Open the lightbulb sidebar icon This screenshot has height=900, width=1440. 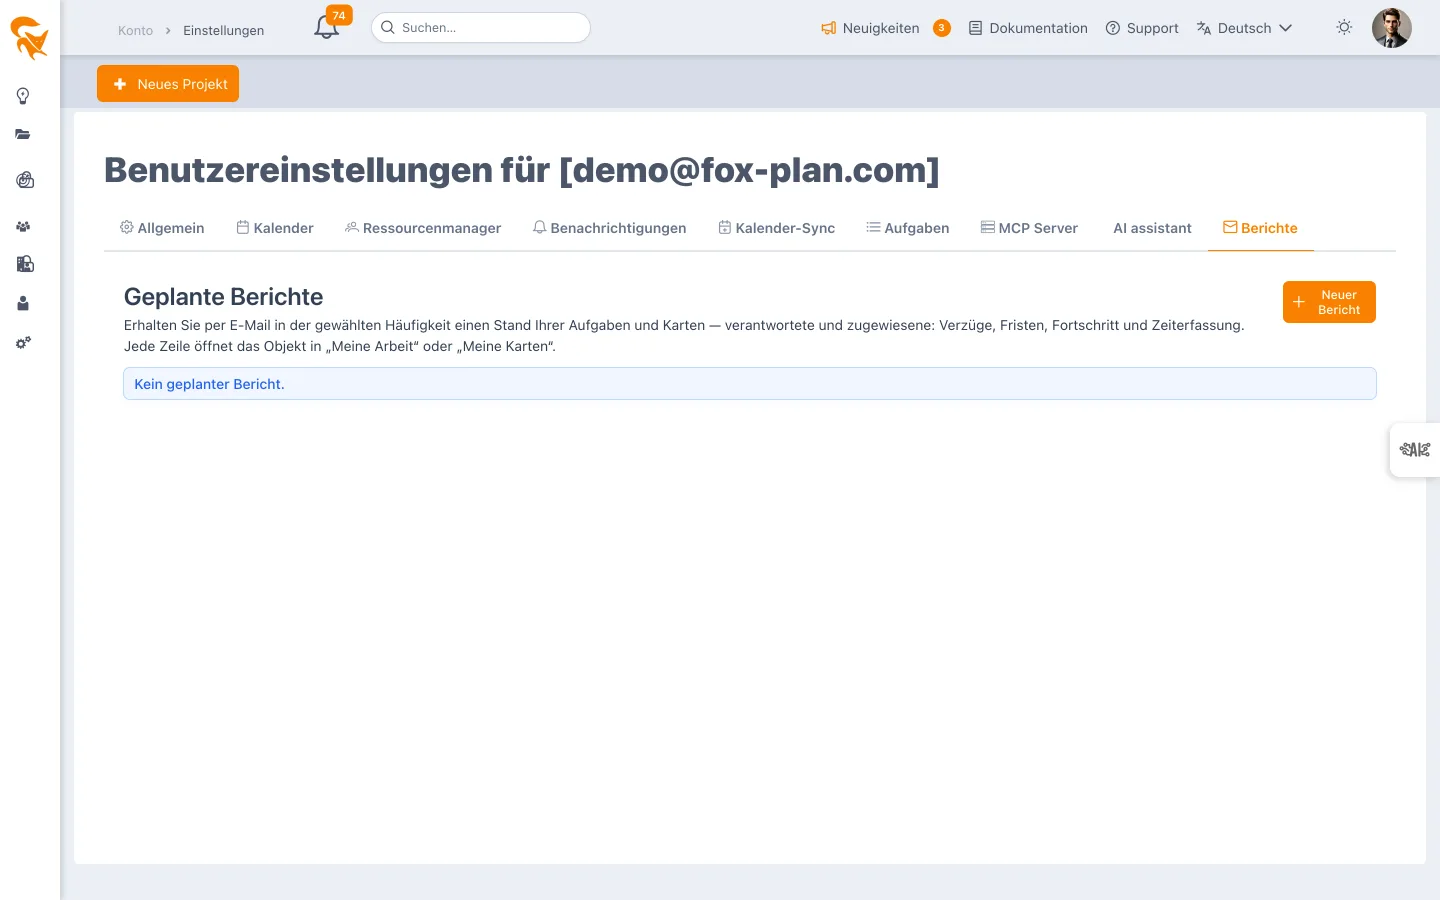pos(23,96)
